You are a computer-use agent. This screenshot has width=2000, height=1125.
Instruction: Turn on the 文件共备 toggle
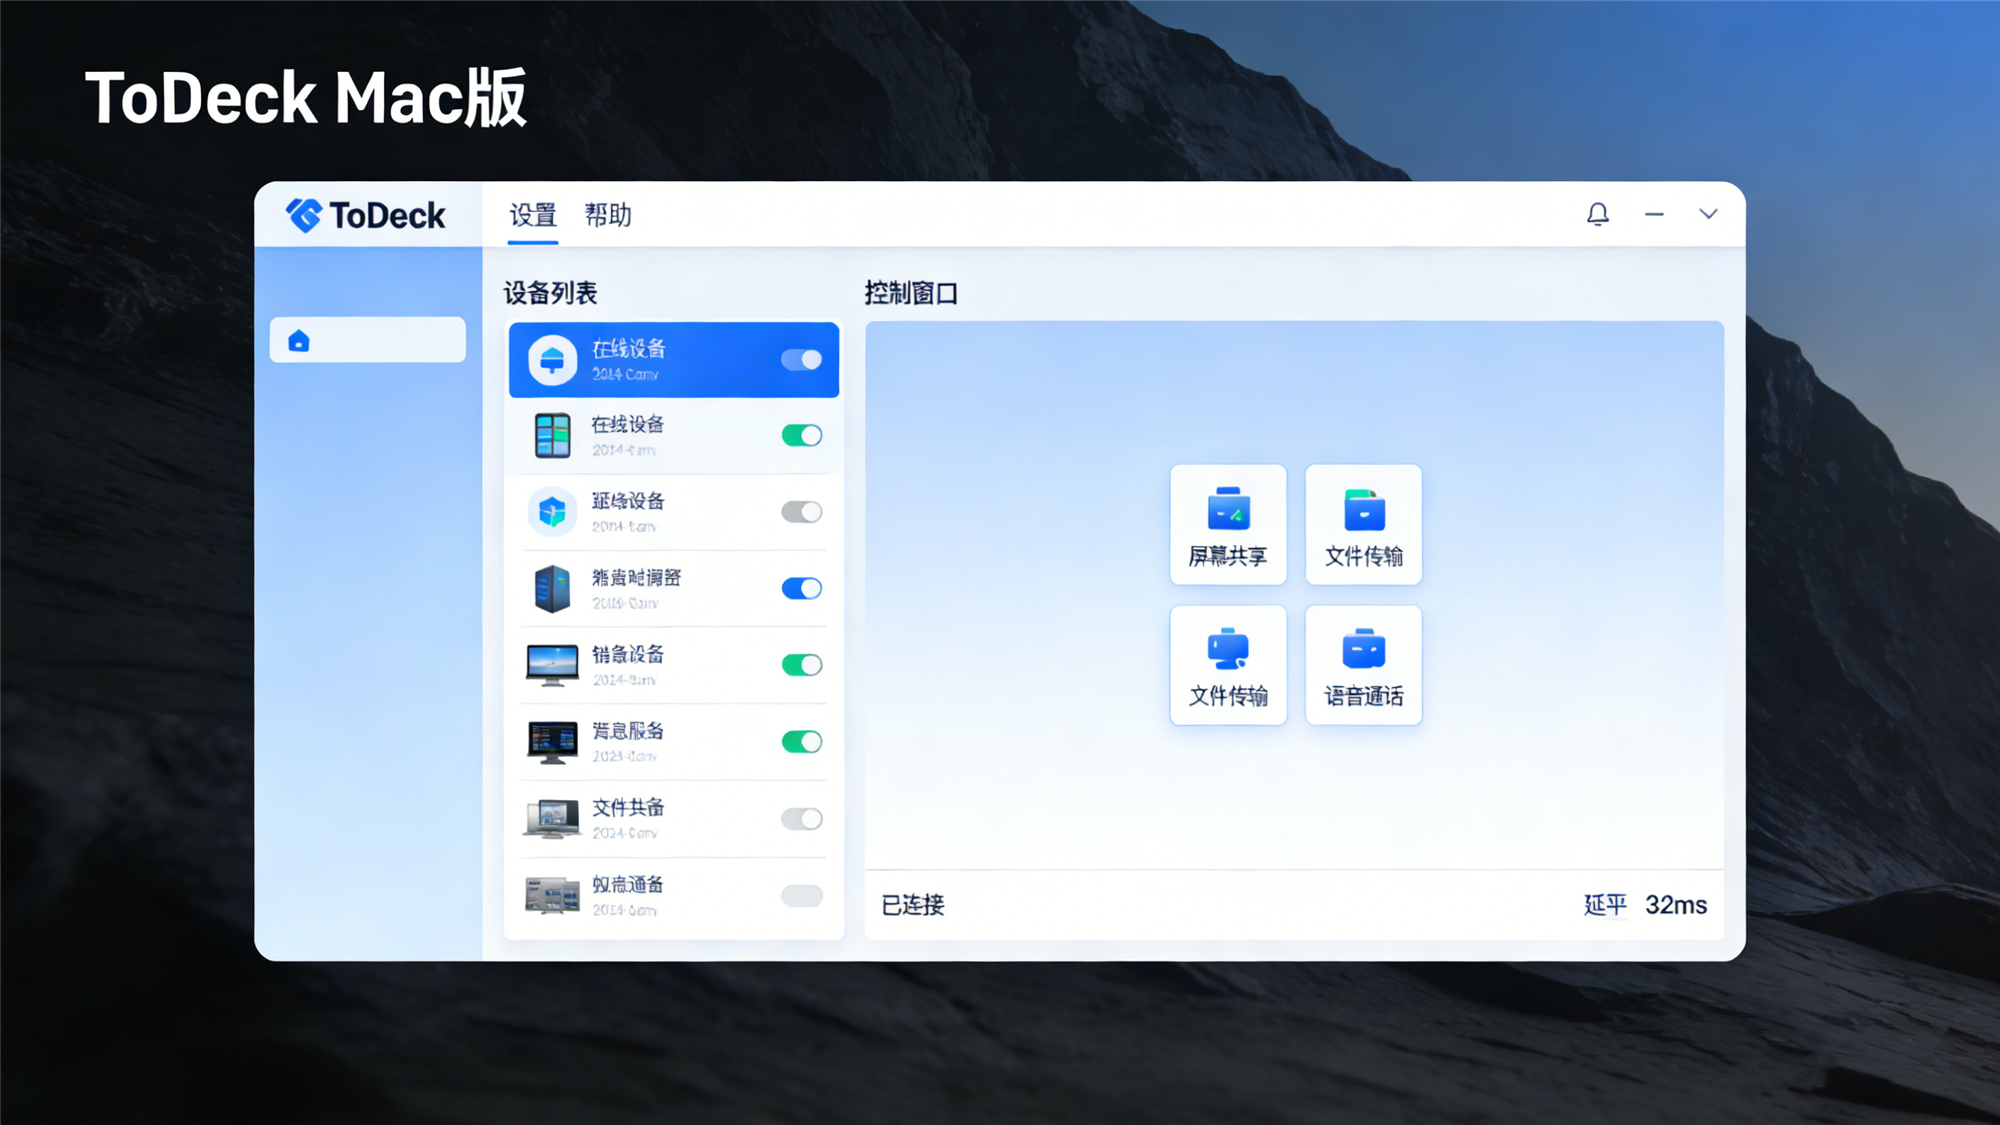point(801,818)
